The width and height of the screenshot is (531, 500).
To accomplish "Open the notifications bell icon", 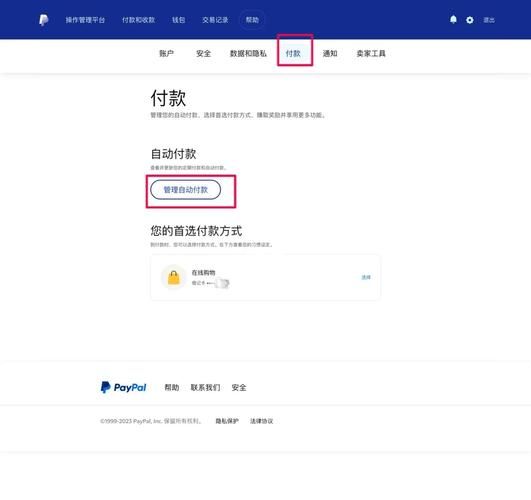I will point(453,20).
